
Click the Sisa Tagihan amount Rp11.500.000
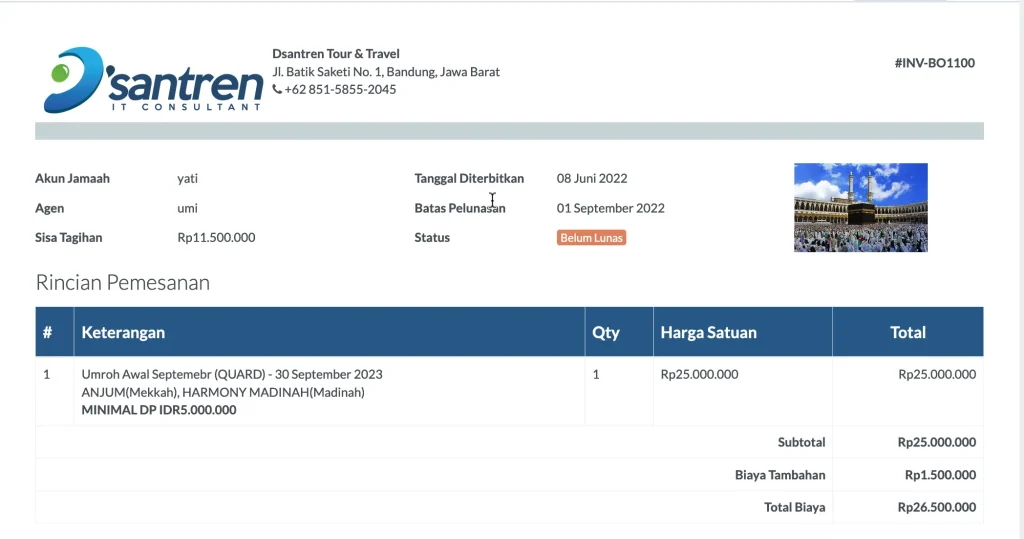coord(216,238)
